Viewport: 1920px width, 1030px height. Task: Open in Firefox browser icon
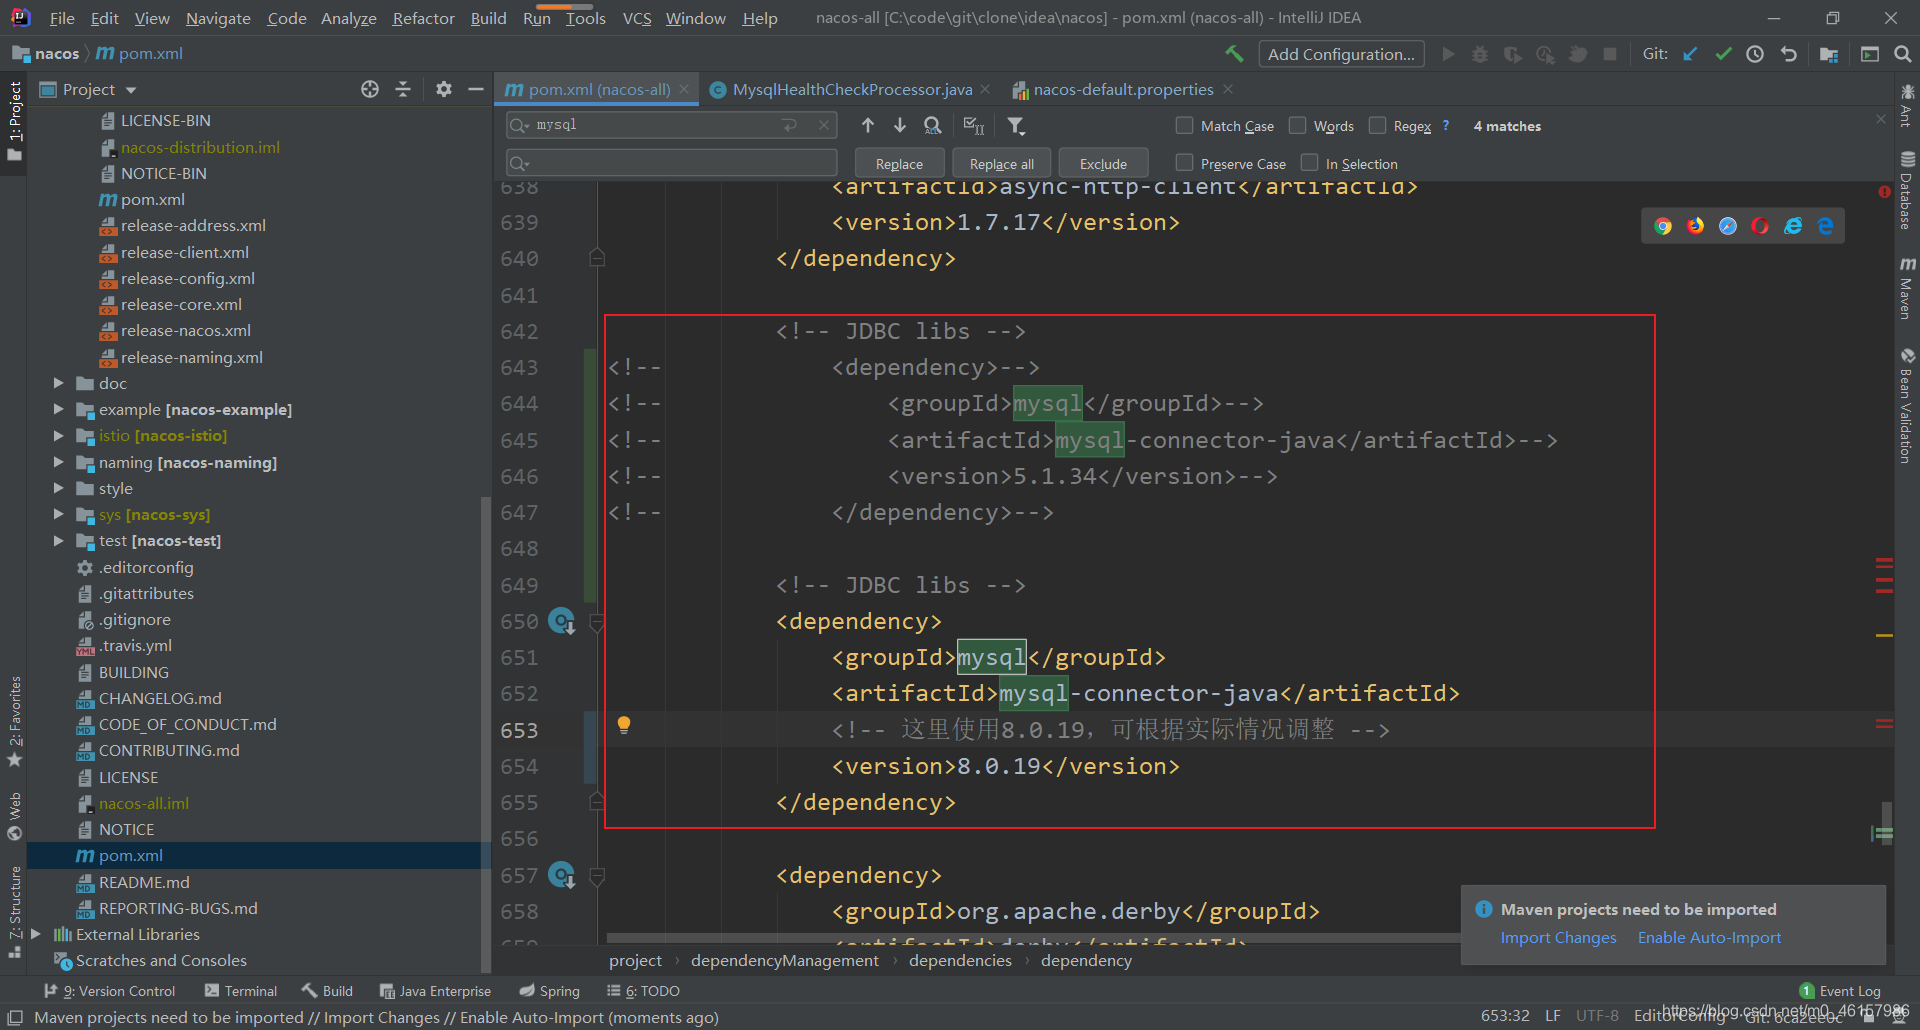(x=1695, y=226)
